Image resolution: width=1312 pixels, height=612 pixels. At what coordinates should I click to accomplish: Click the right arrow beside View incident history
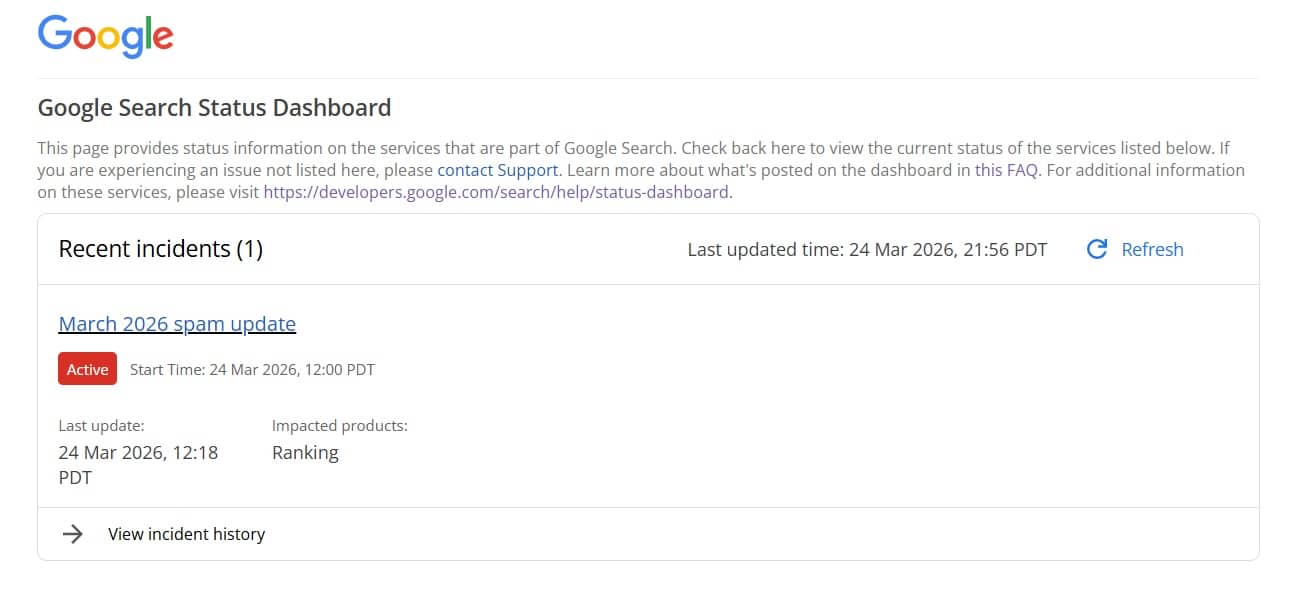pos(72,534)
